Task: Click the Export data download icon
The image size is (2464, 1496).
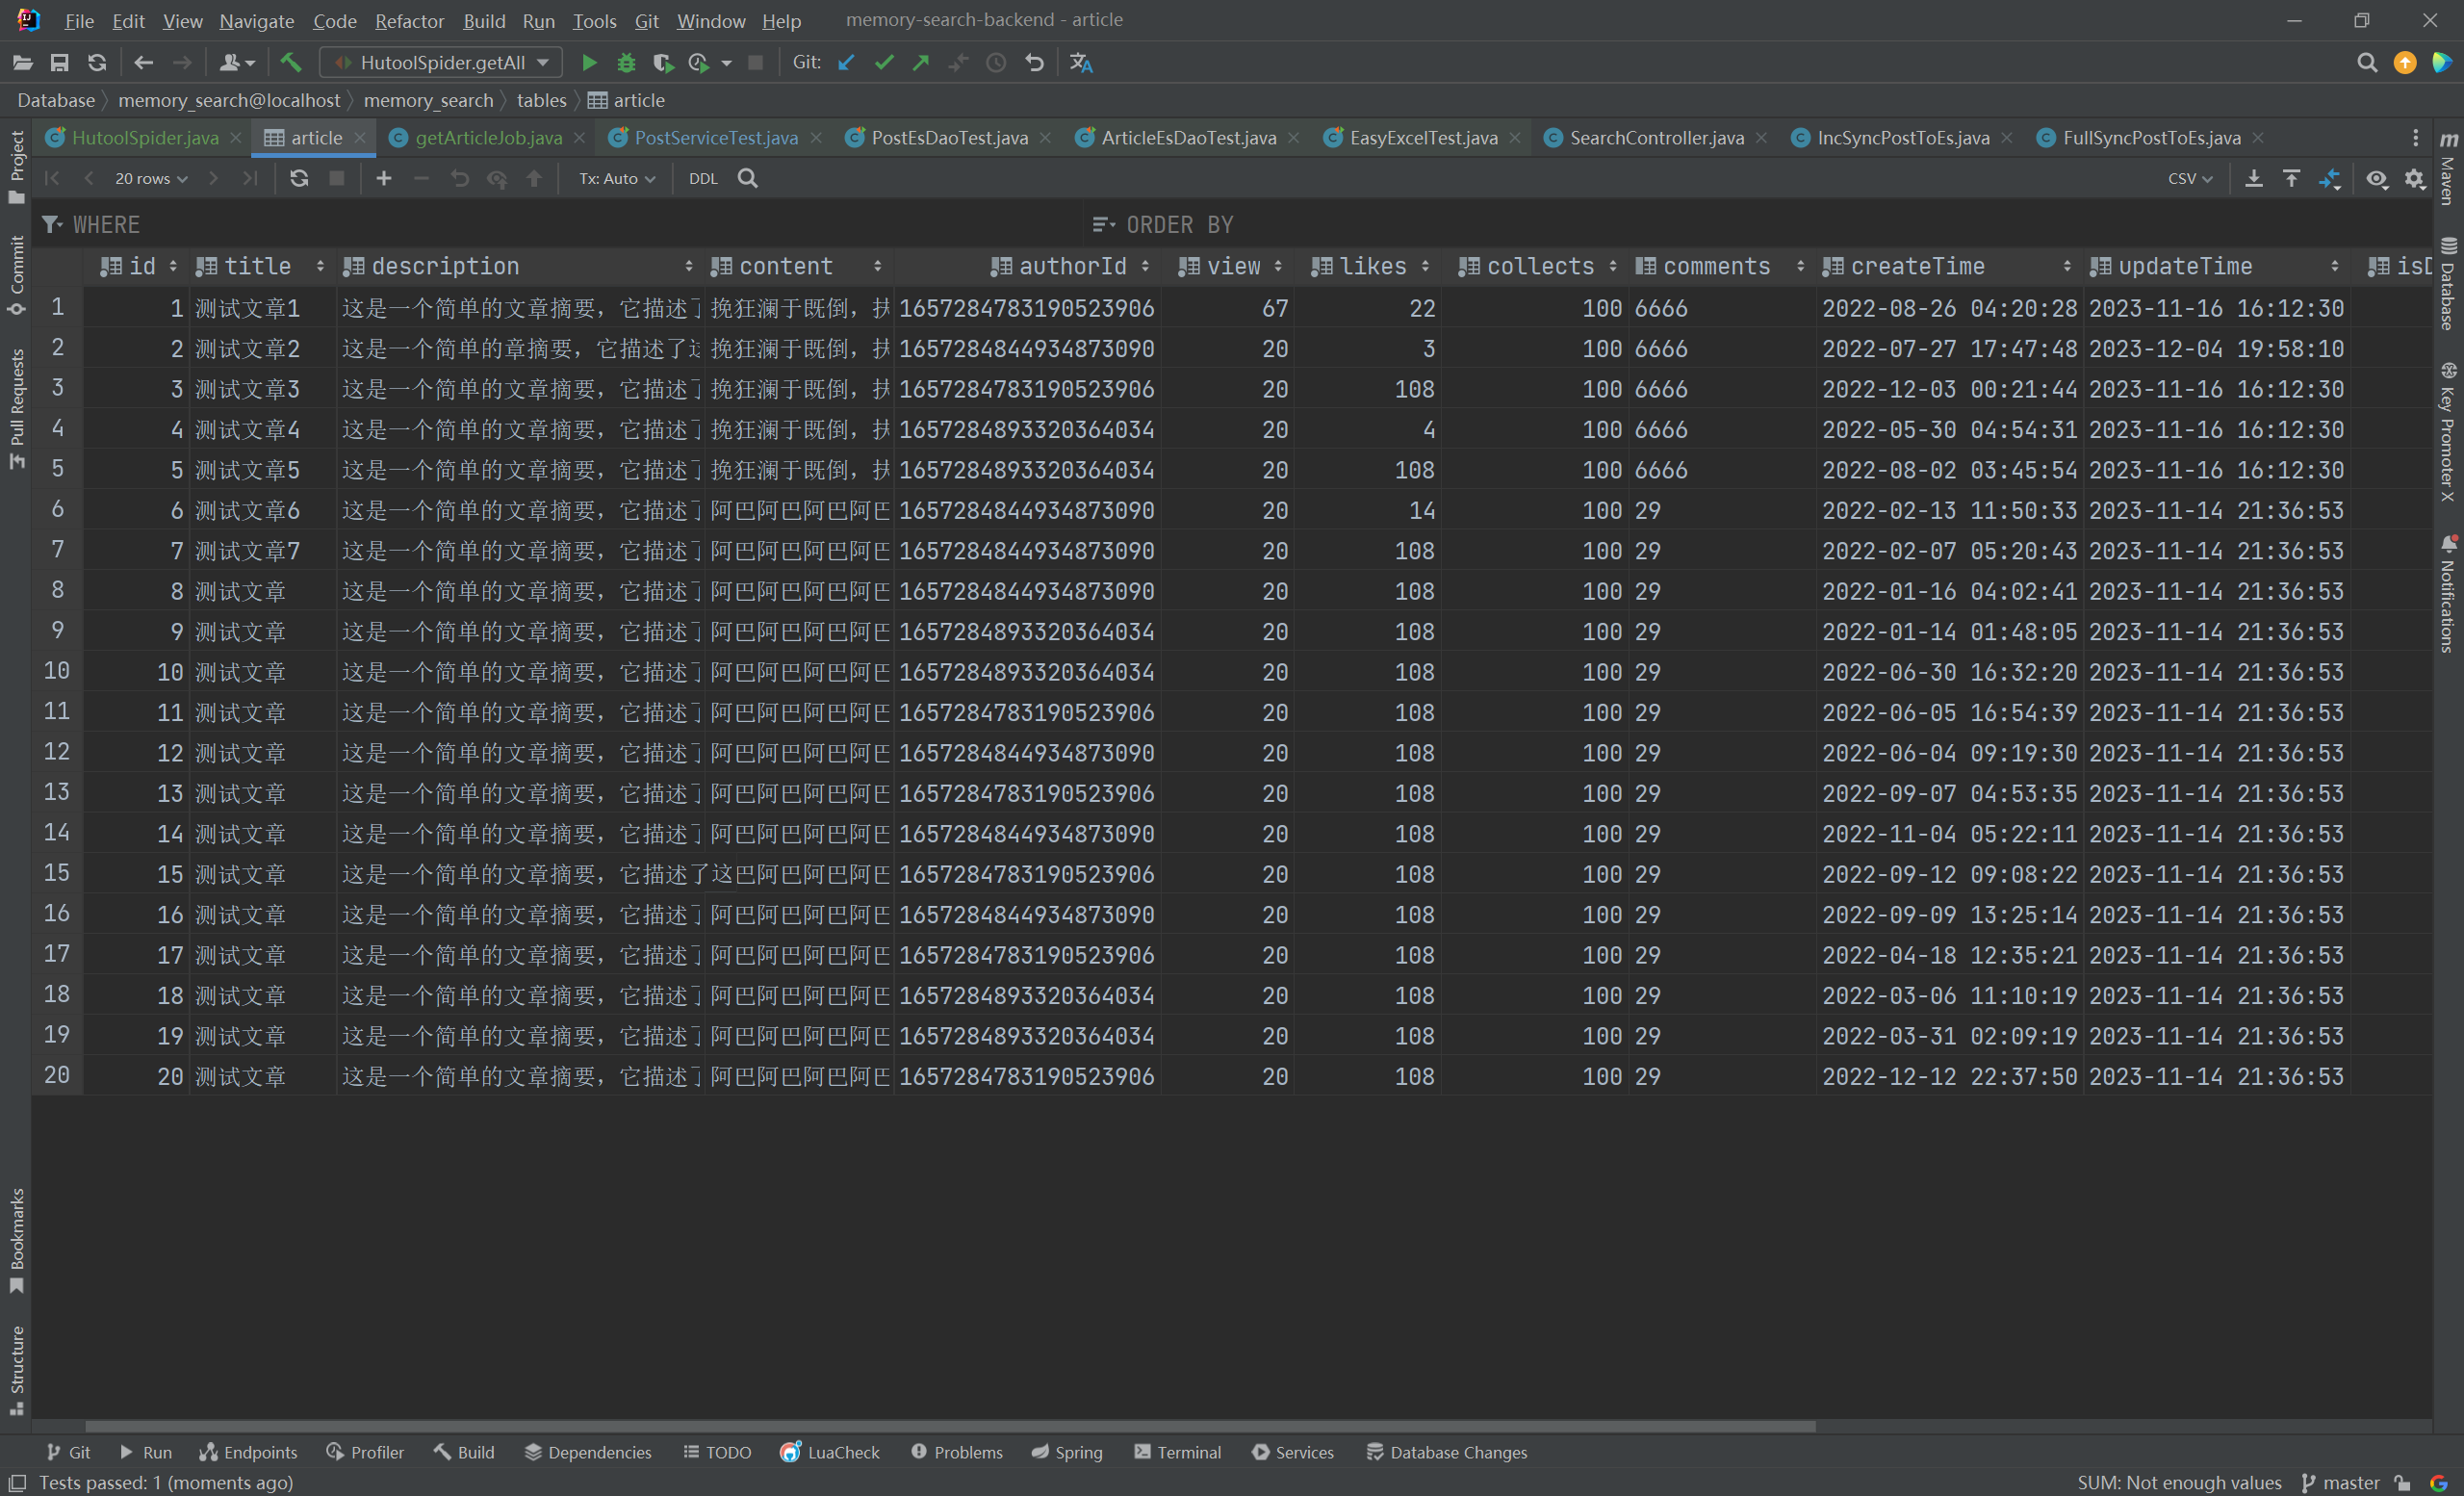Action: pos(2254,178)
